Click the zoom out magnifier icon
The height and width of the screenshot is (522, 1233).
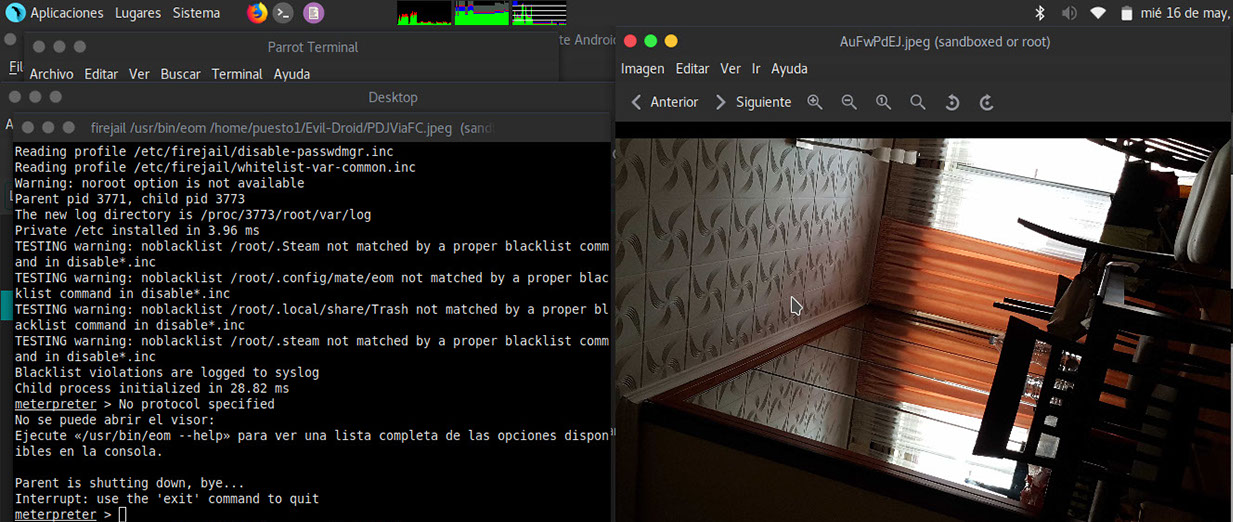849,102
